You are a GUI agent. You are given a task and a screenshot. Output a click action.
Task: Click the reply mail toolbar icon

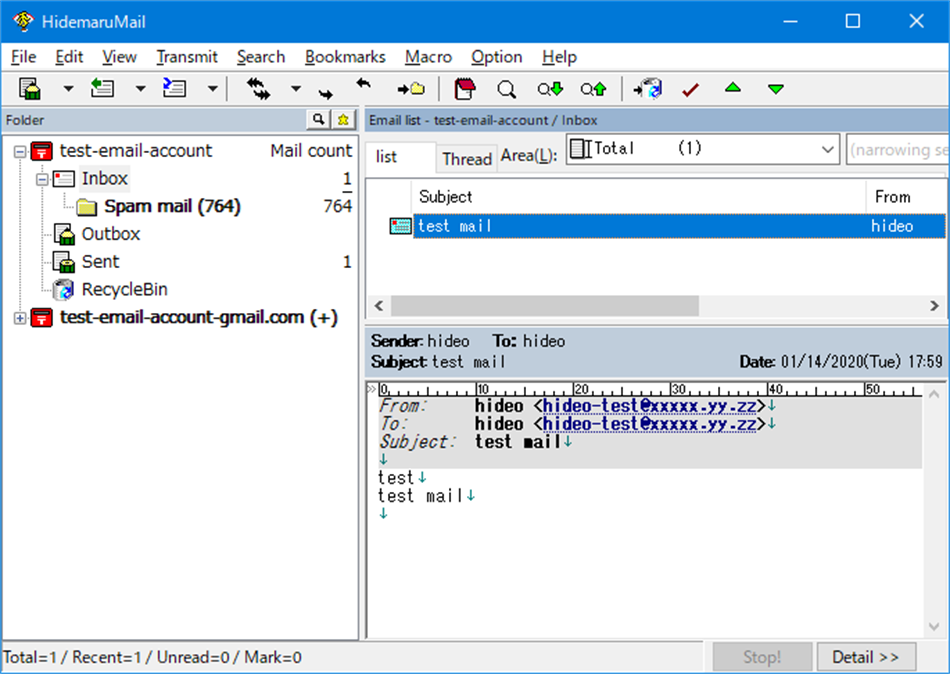[102, 88]
